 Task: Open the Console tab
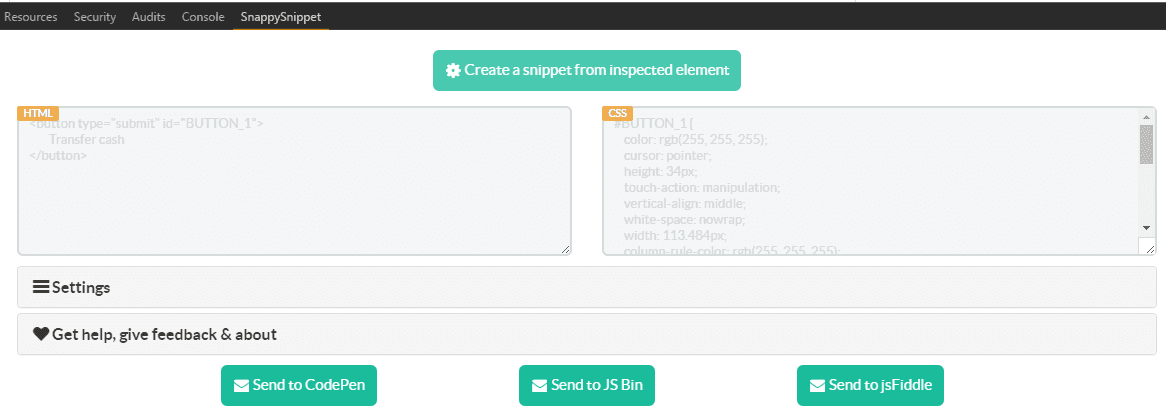203,17
